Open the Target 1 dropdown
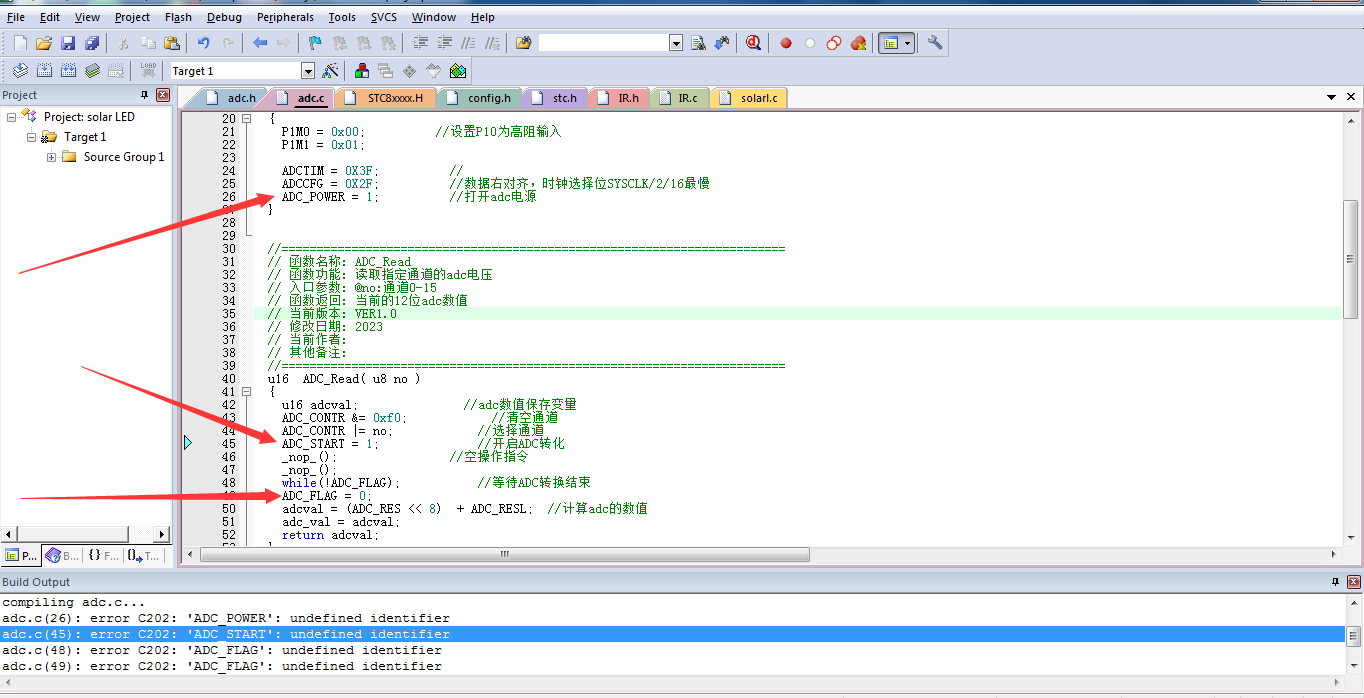1364x698 pixels. click(x=308, y=71)
